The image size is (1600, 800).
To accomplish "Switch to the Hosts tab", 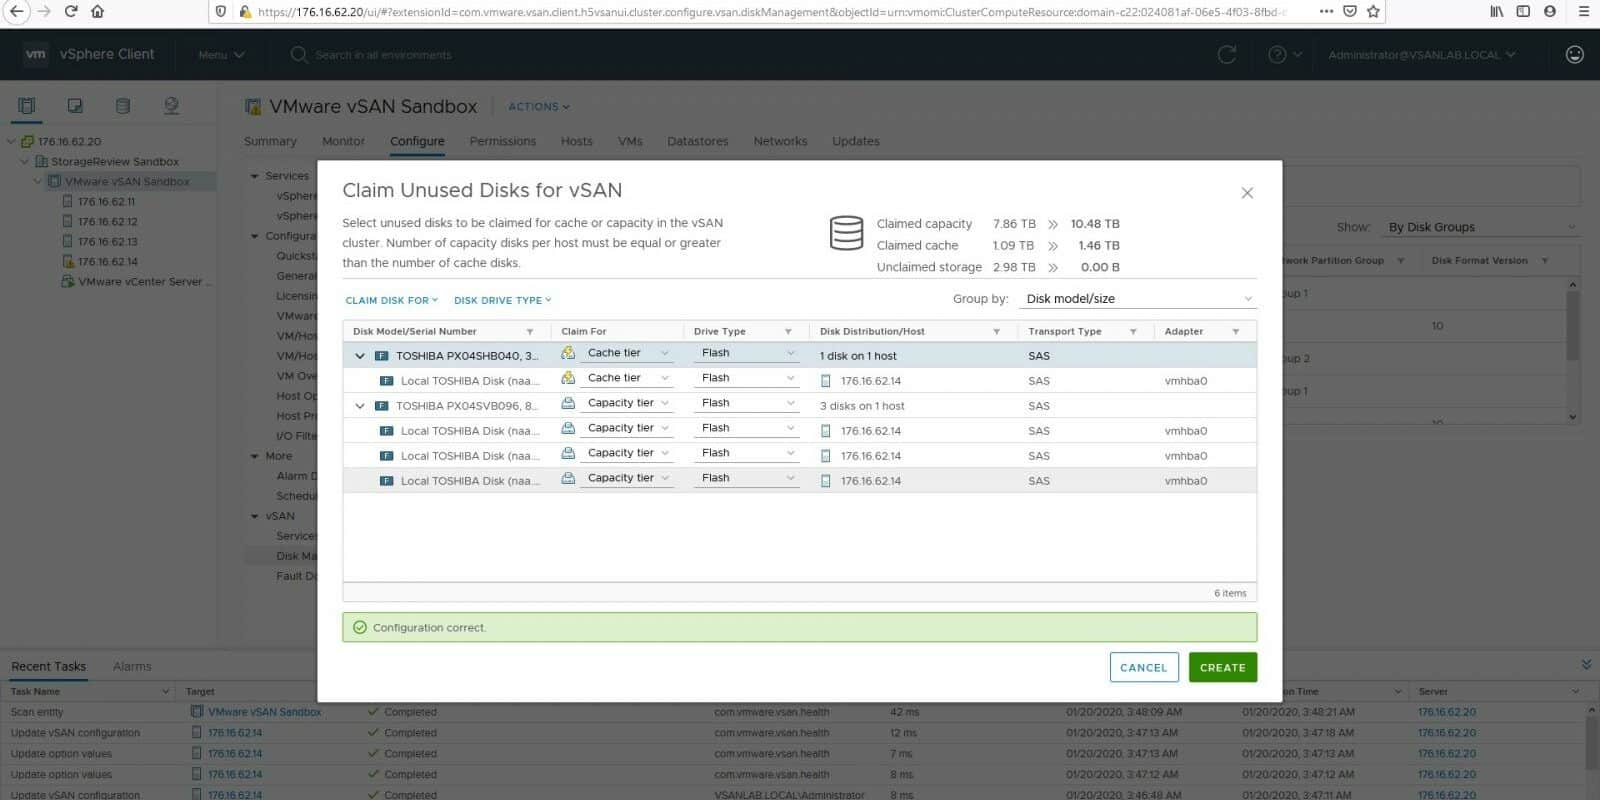I will click(577, 142).
